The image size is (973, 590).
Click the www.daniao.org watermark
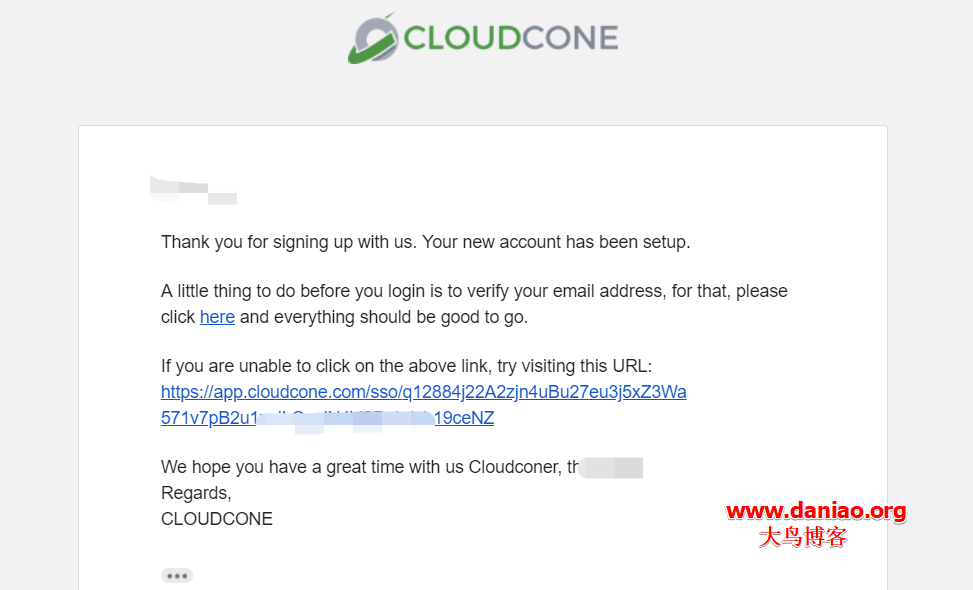(x=815, y=511)
